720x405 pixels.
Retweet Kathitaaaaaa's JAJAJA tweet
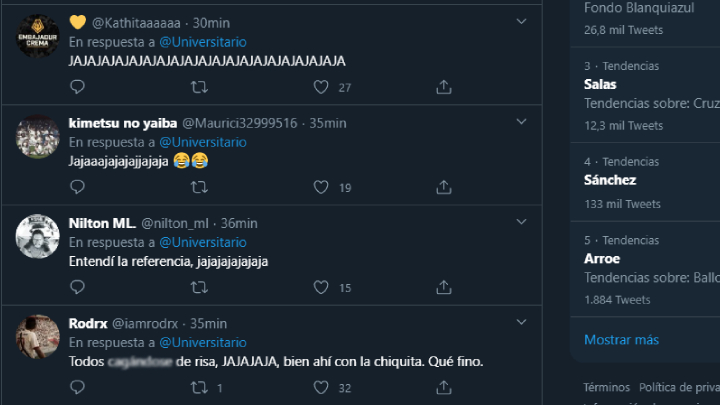click(x=198, y=87)
